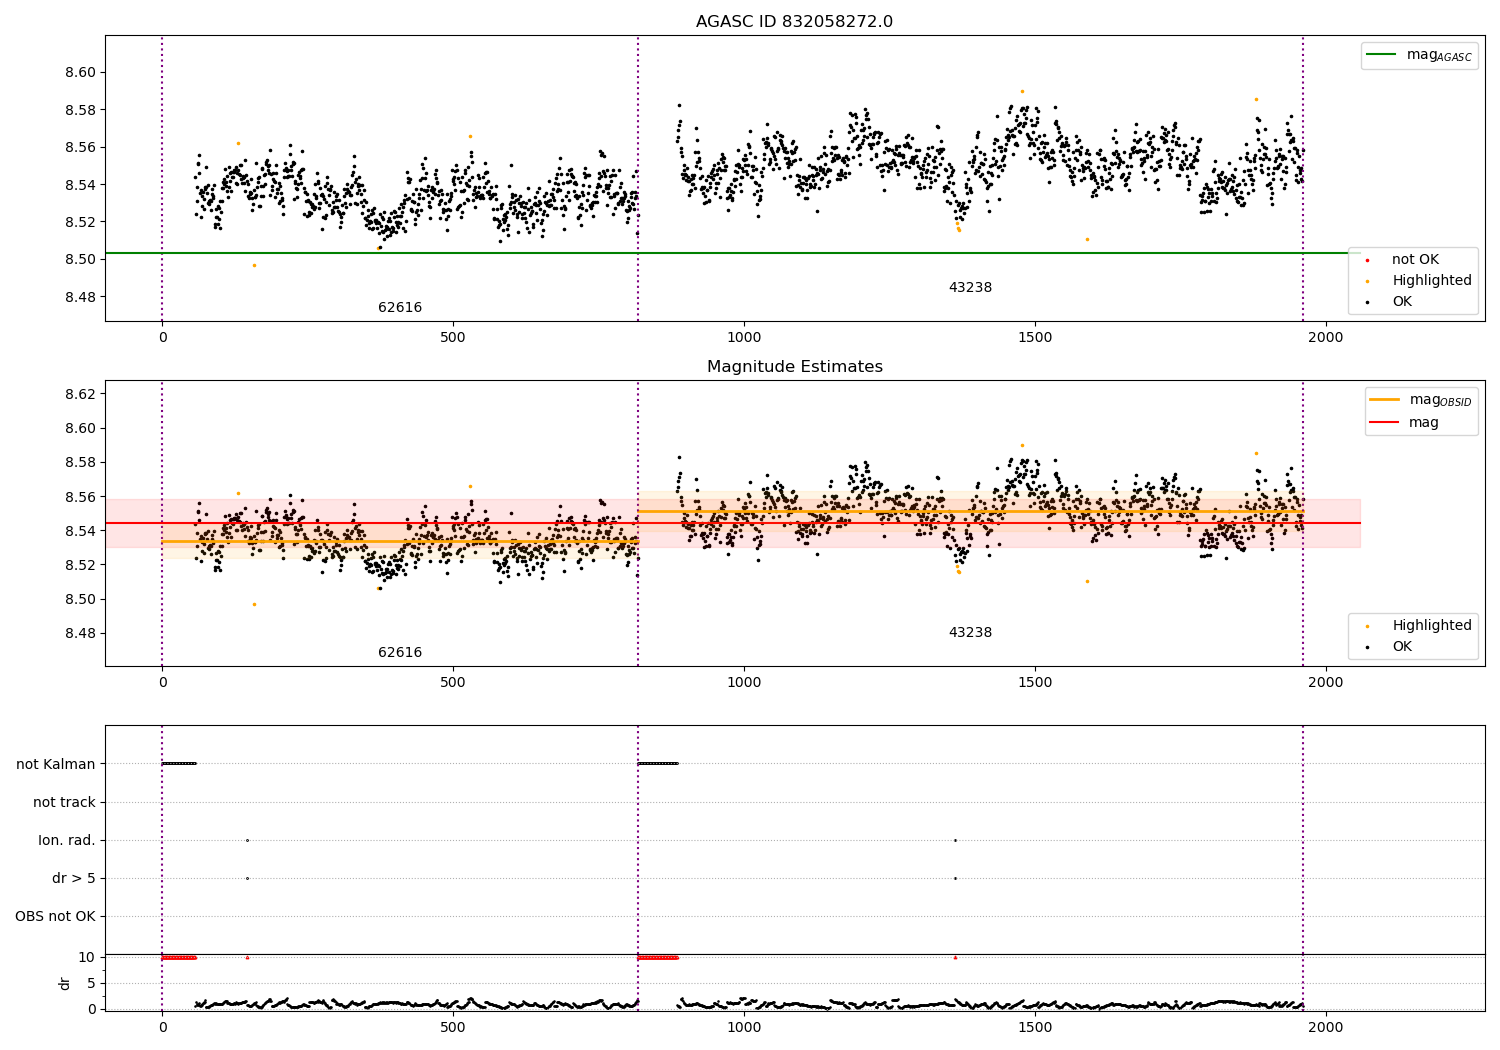Click the second 'not Kalman' marker run after 800
1500x1050 pixels.
coord(658,764)
